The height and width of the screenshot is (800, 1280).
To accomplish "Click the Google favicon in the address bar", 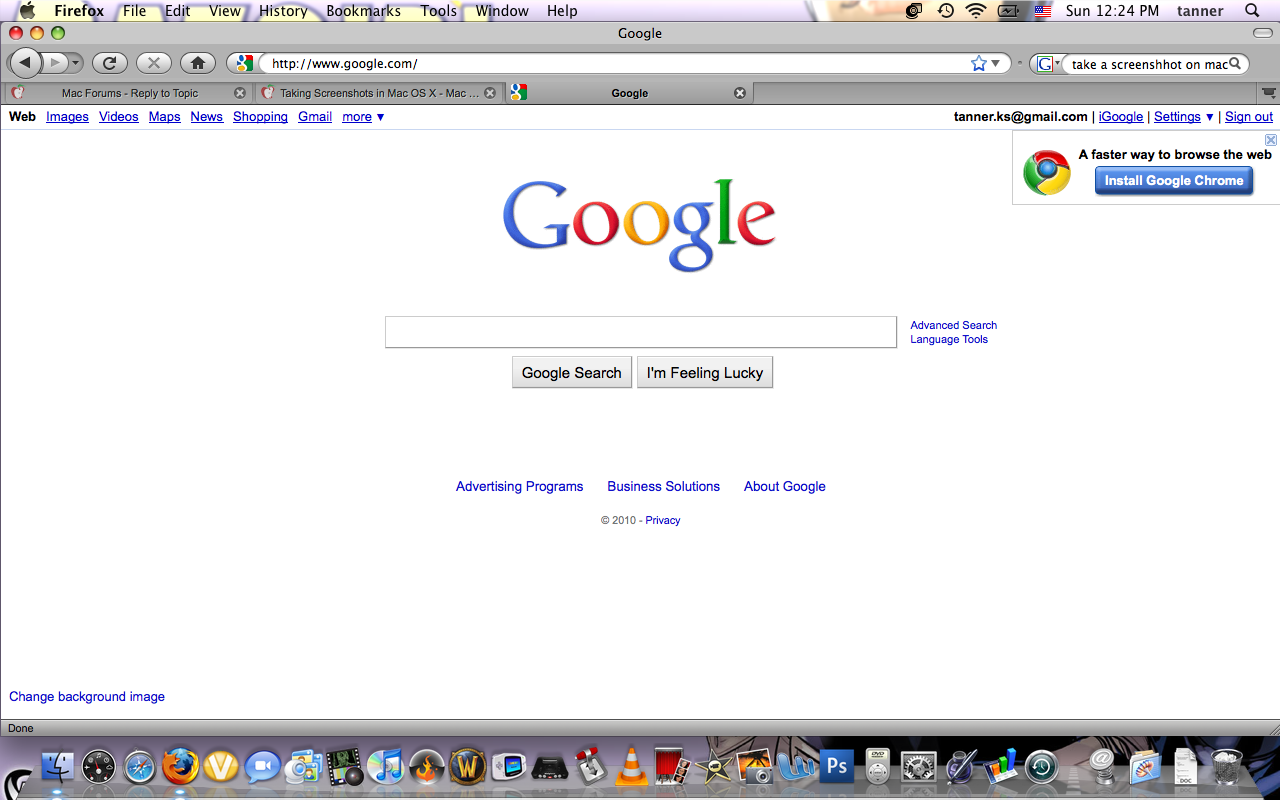I will click(244, 63).
